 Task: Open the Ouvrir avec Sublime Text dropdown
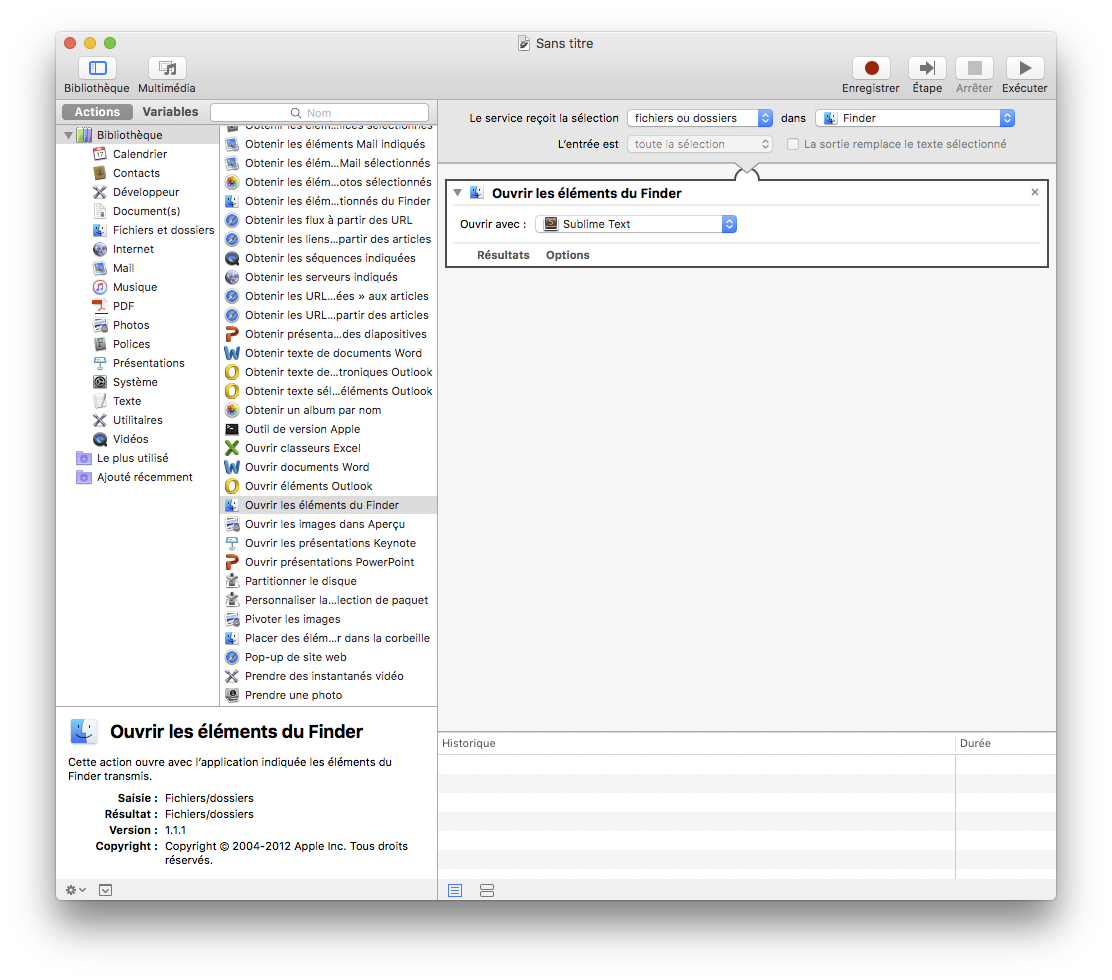(636, 224)
